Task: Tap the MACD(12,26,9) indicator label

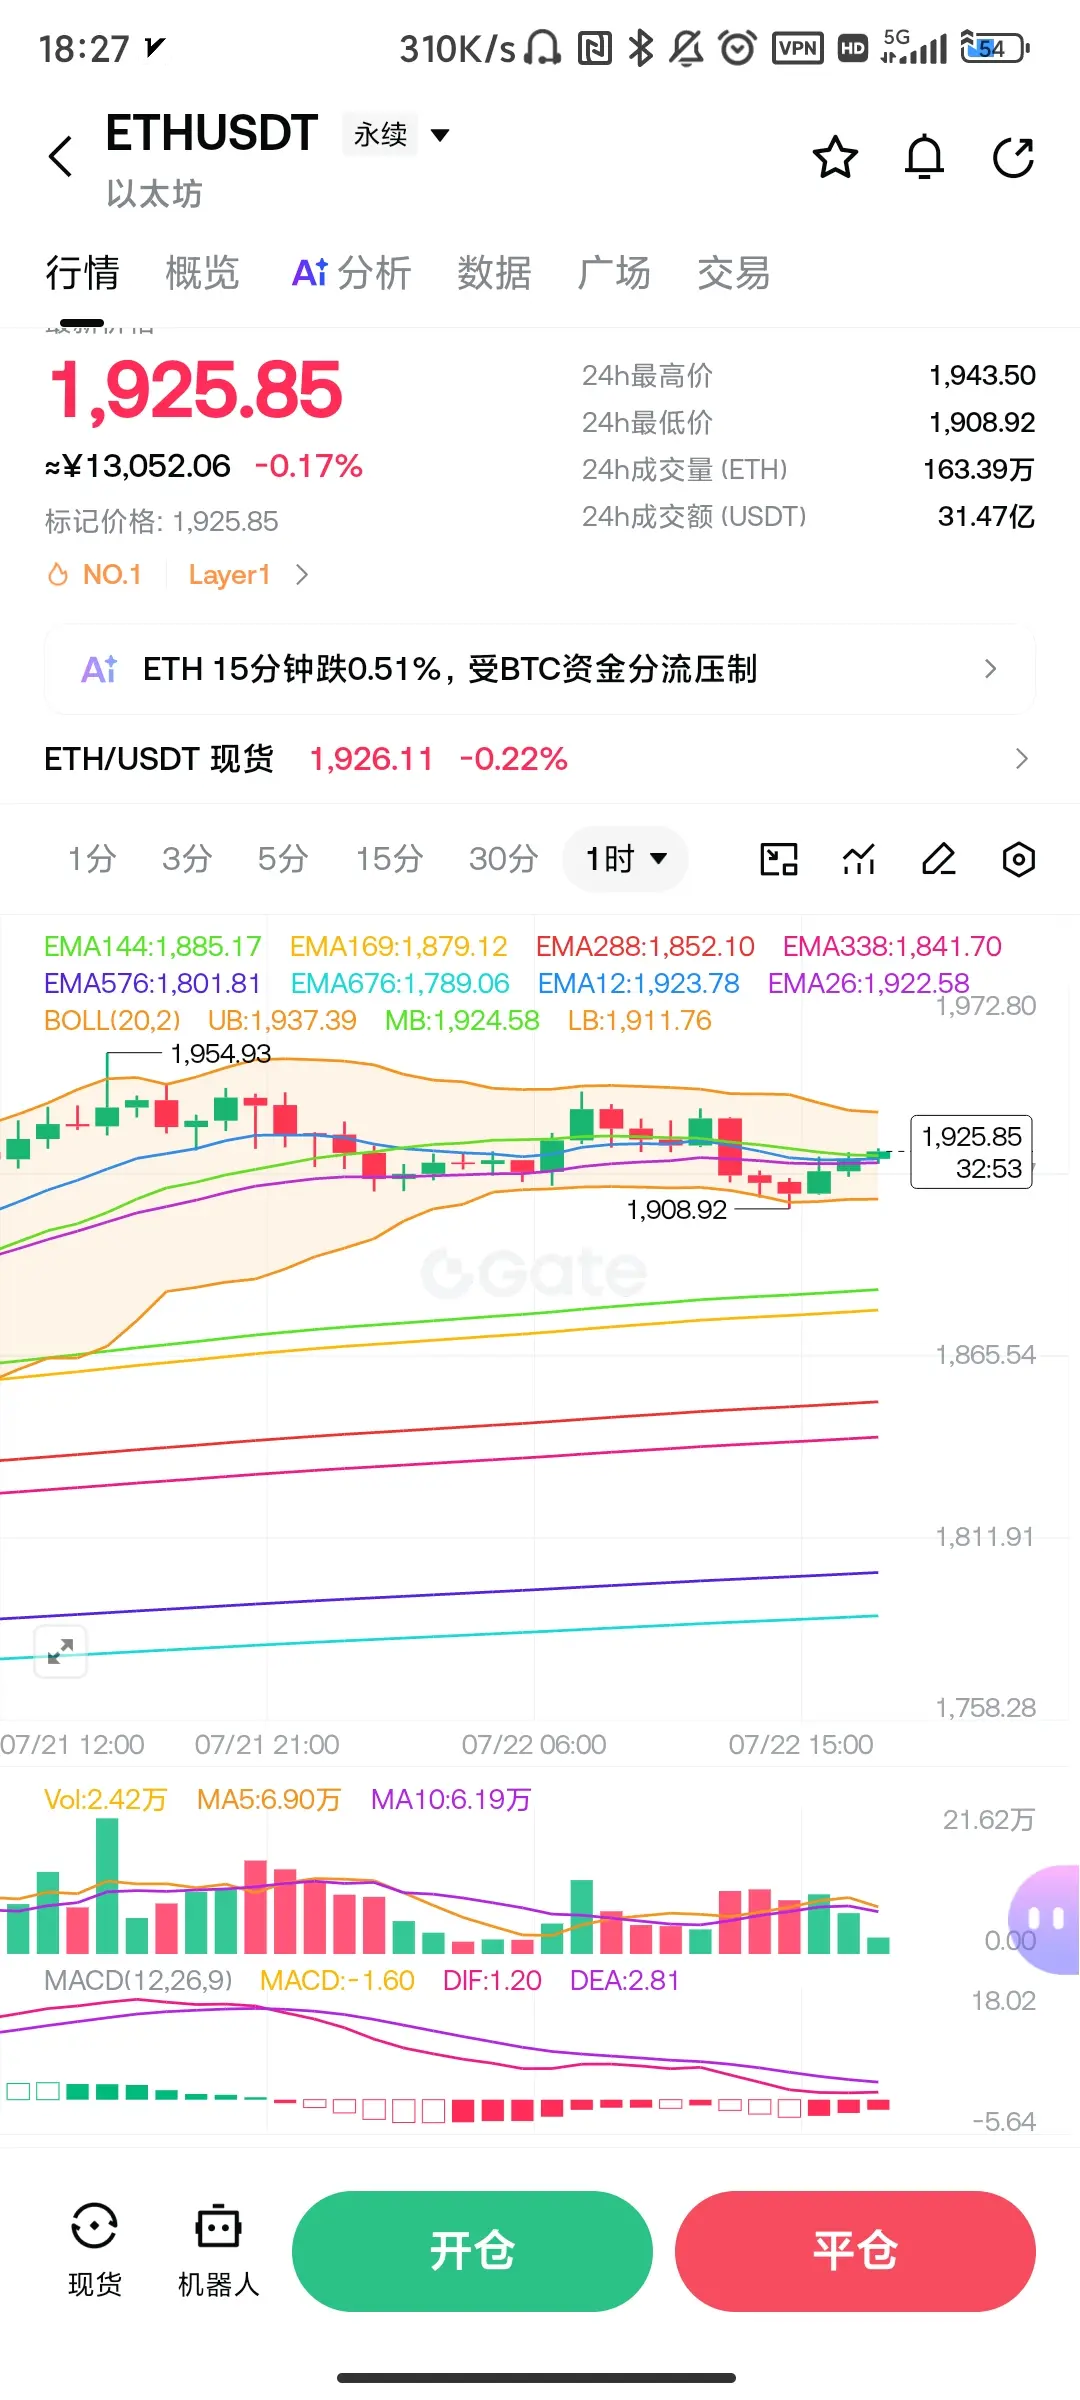Action: tap(138, 1980)
